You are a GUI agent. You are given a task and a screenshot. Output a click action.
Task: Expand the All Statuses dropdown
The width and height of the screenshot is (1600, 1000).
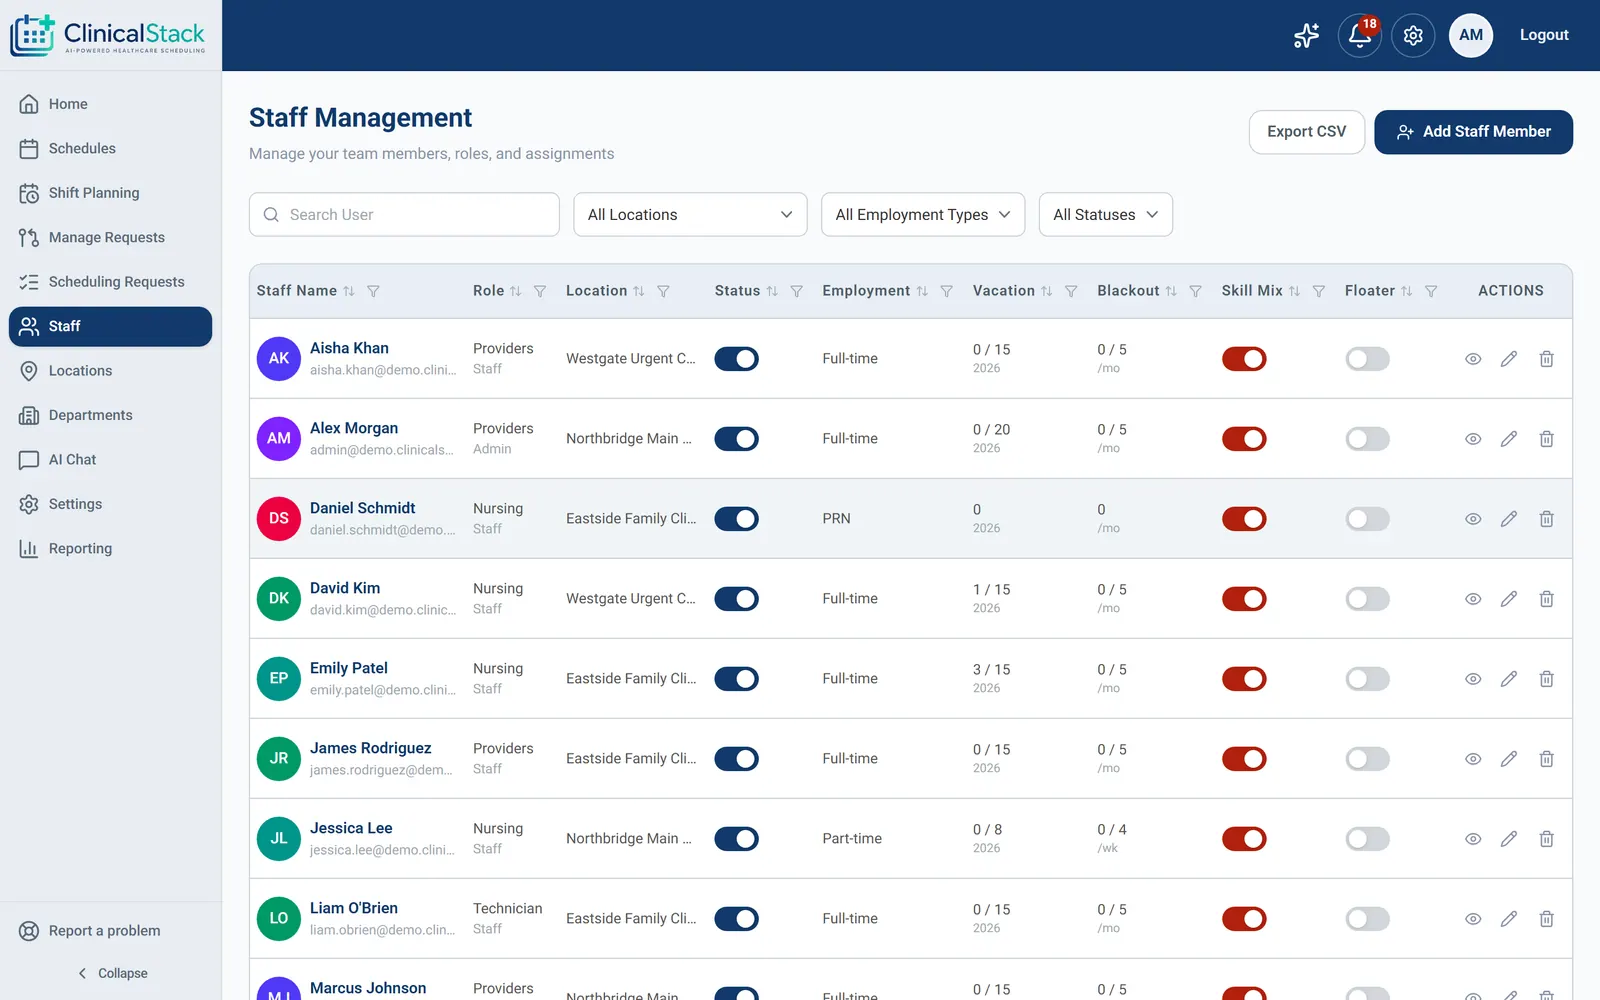pyautogui.click(x=1106, y=215)
